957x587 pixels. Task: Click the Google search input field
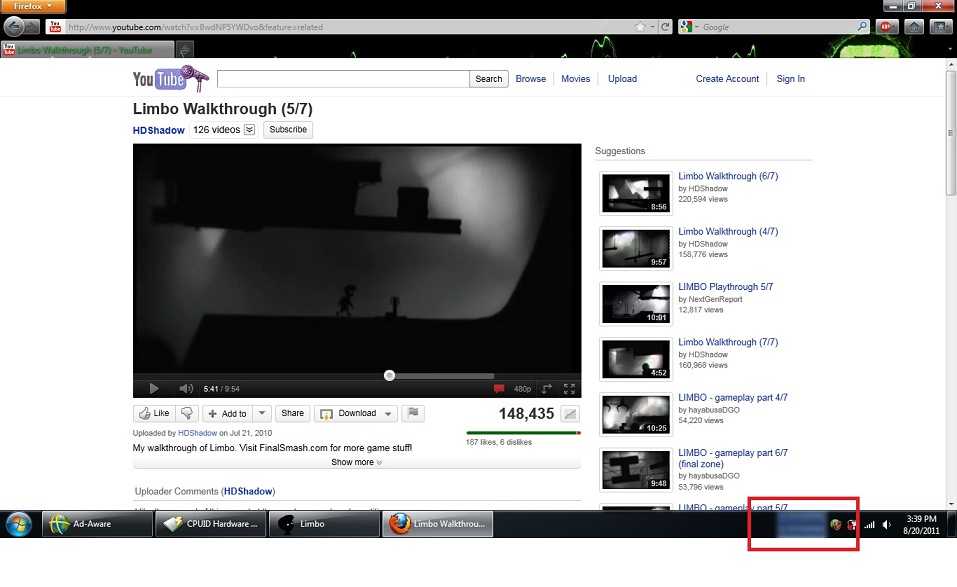(x=778, y=27)
